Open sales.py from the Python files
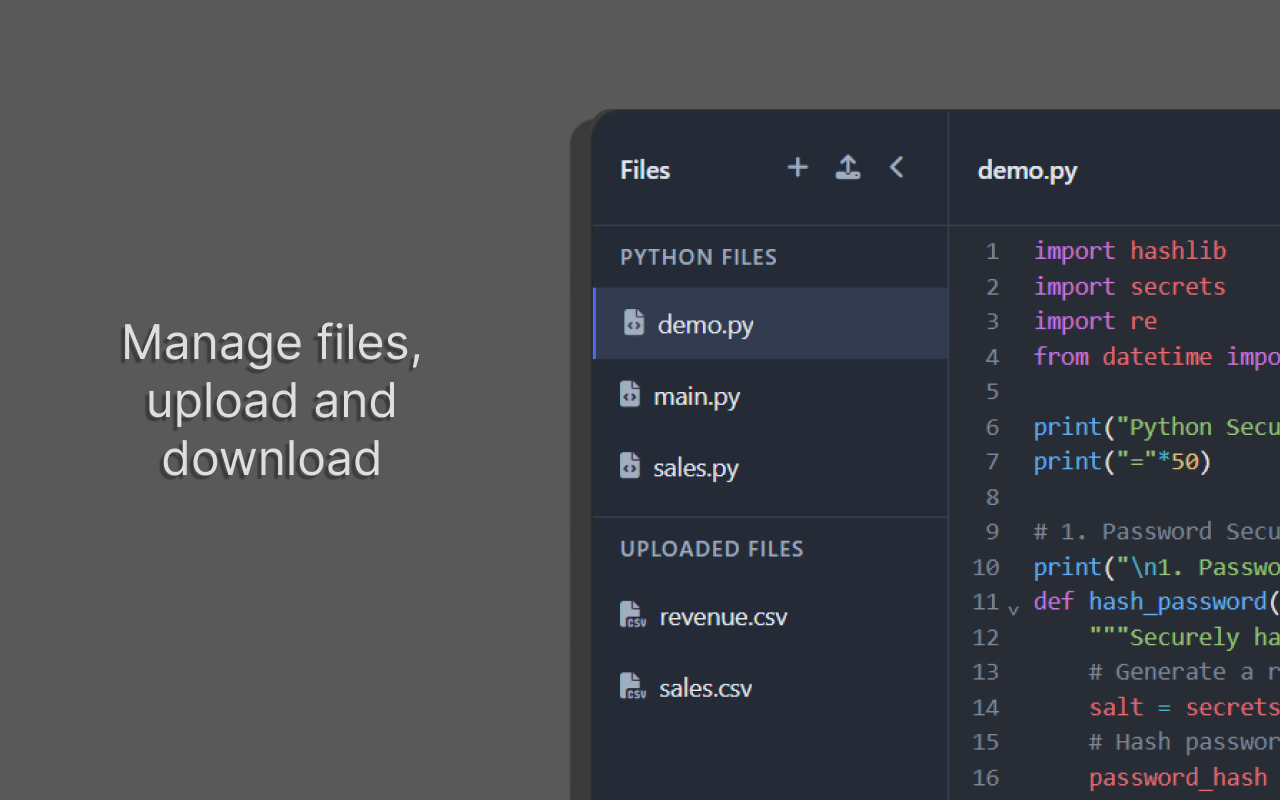 [770, 468]
